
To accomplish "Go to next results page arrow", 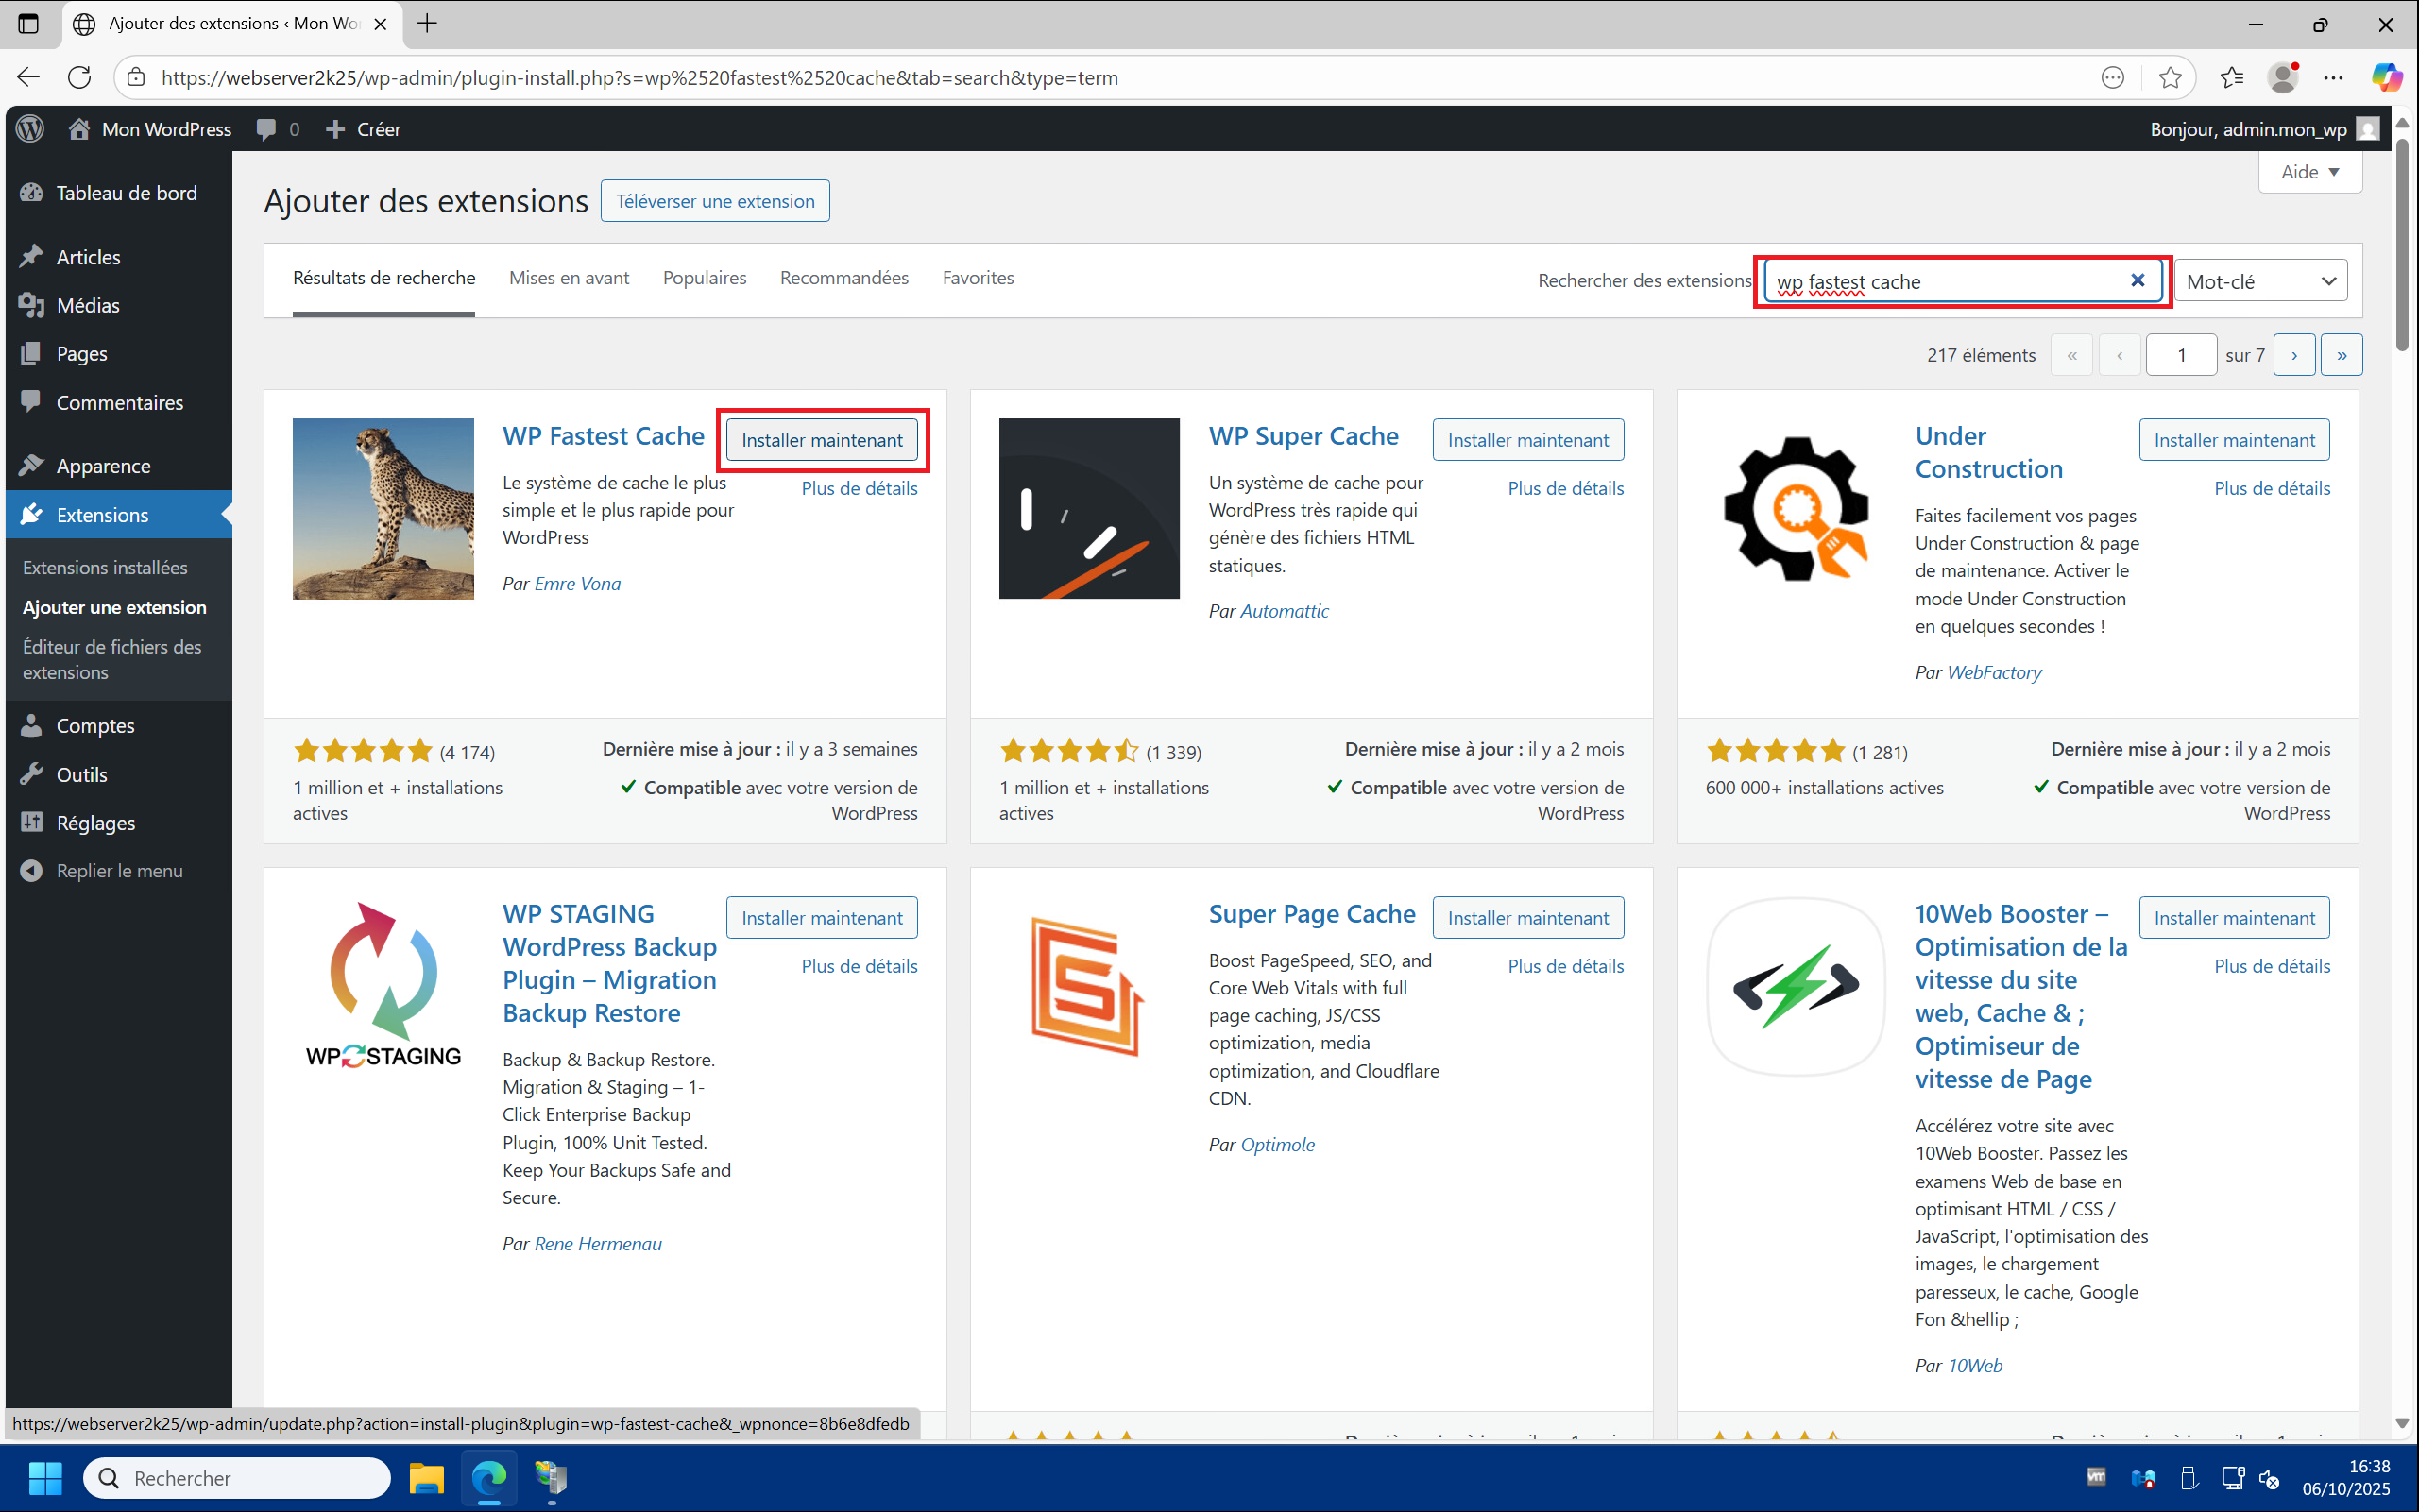I will coord(2294,355).
